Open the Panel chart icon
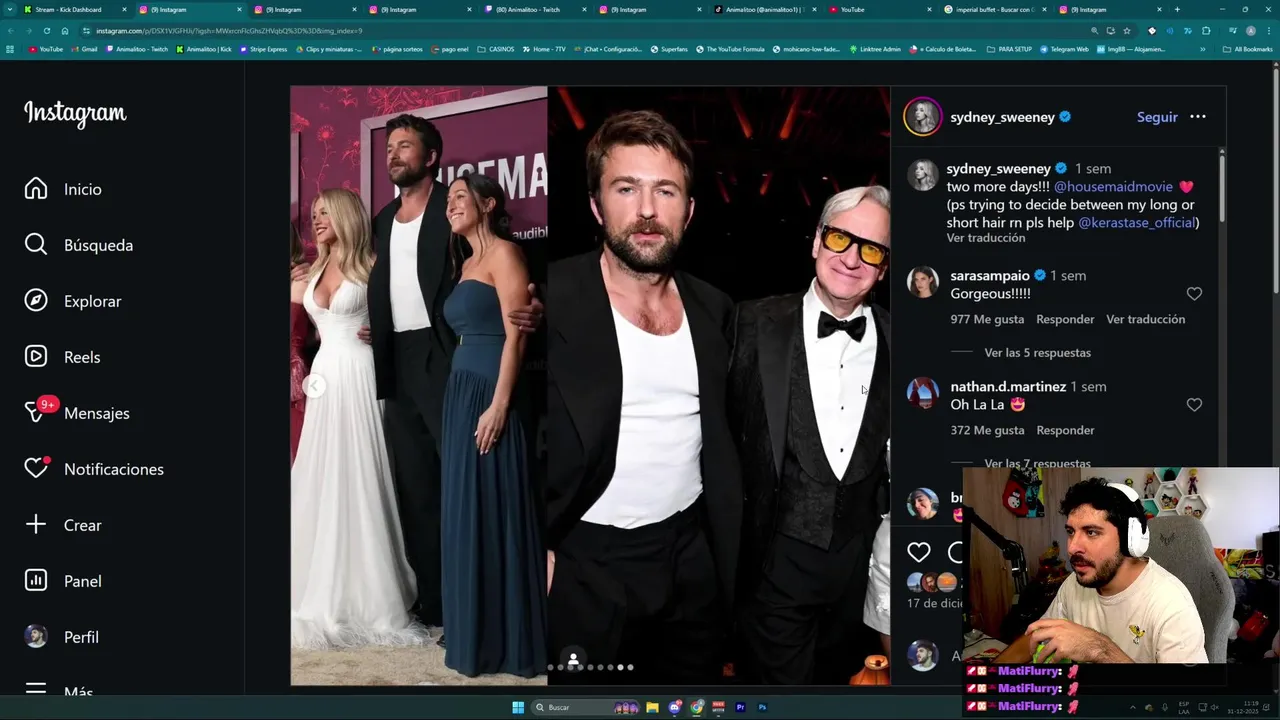 [36, 581]
